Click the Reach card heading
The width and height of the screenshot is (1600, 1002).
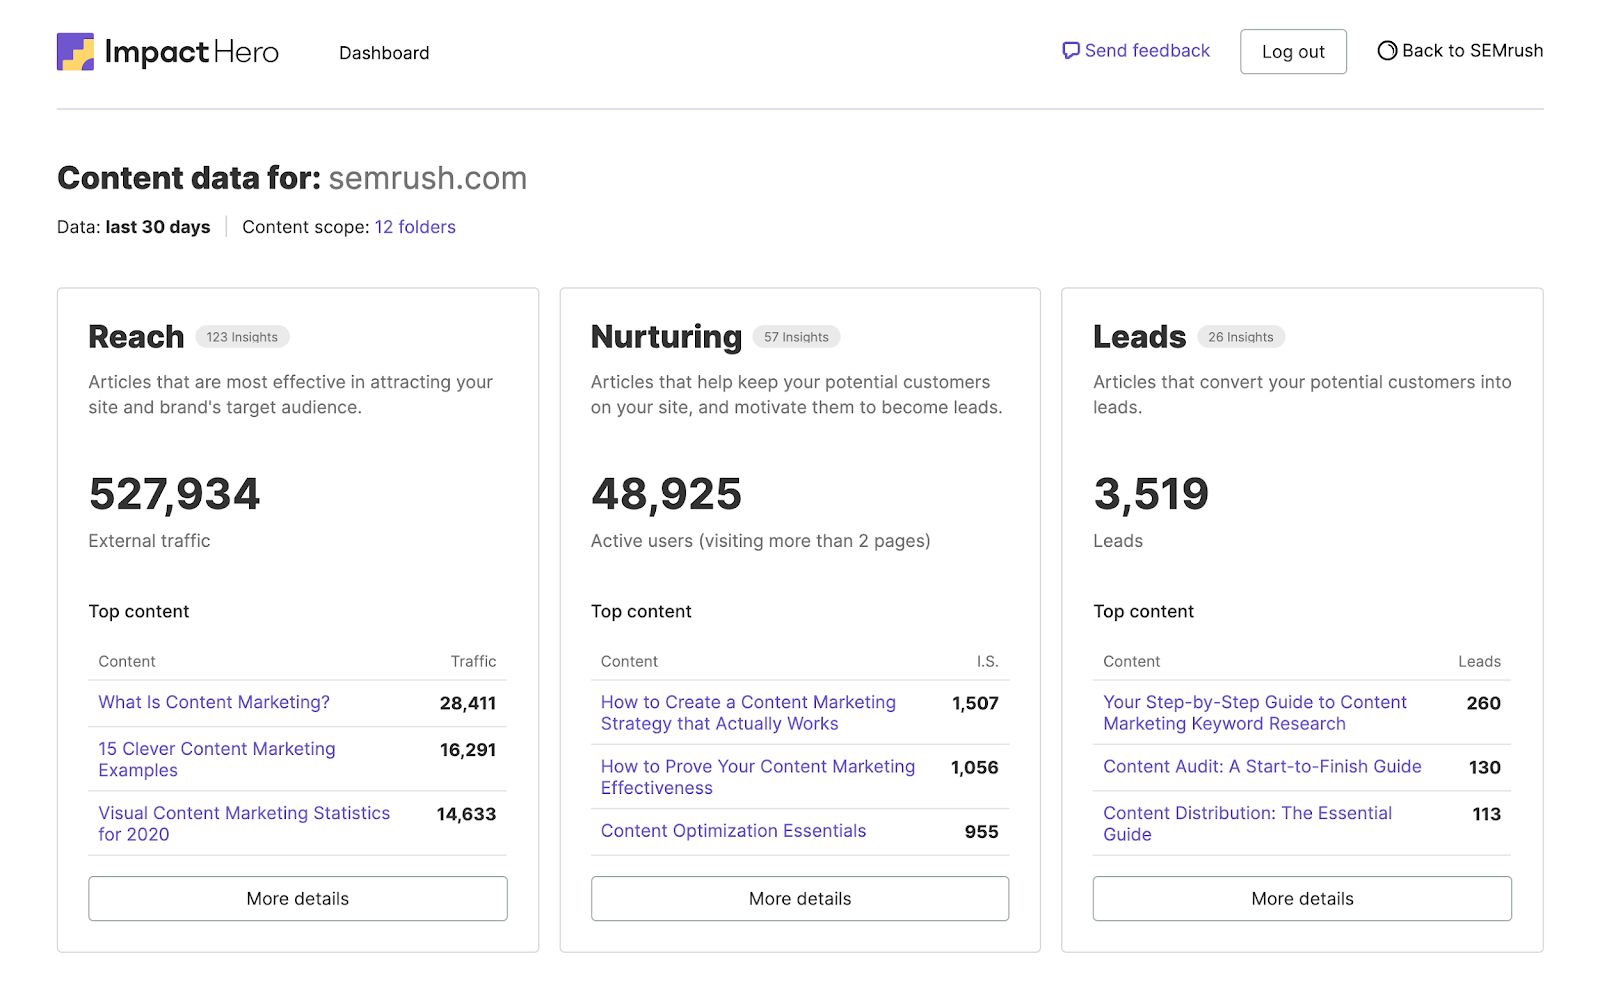pos(136,337)
